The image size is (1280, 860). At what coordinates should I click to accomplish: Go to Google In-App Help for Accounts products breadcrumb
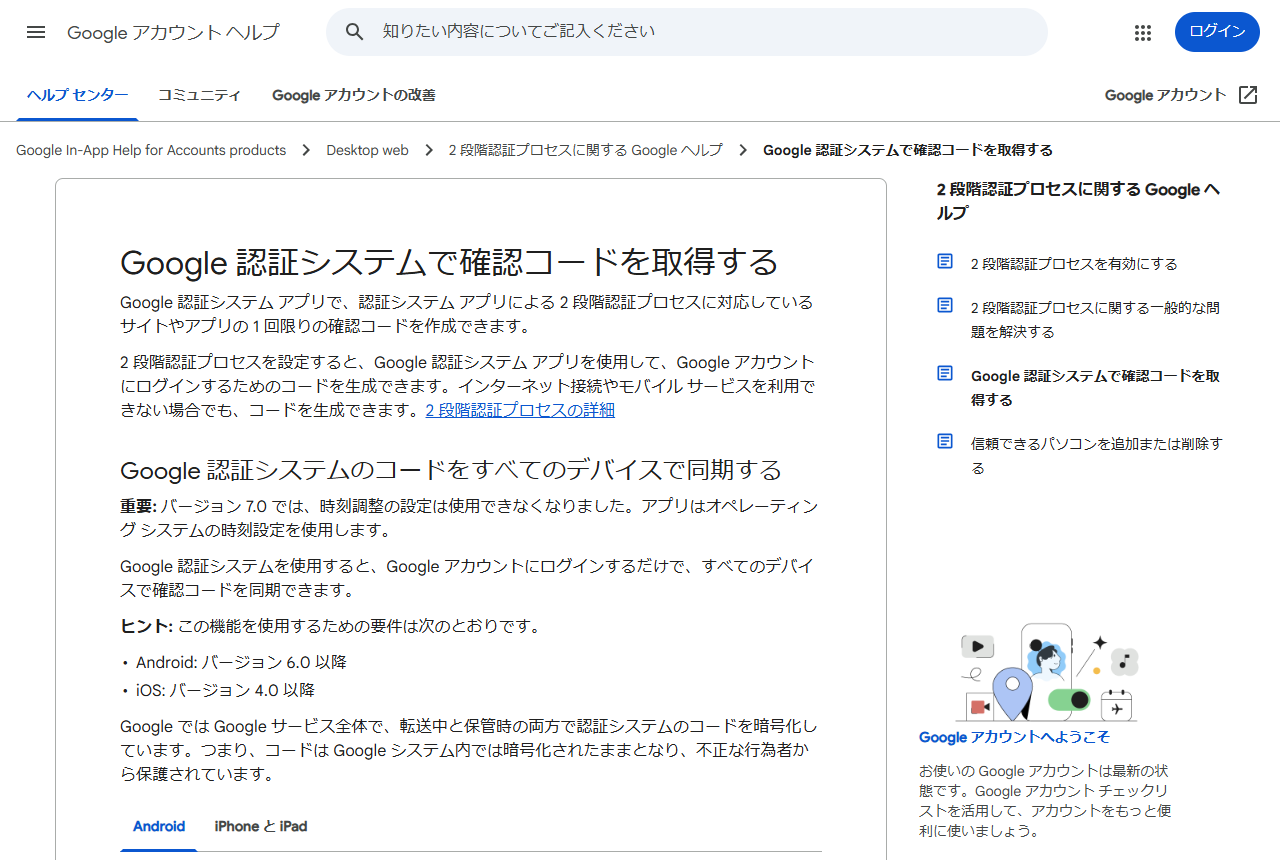pos(151,150)
